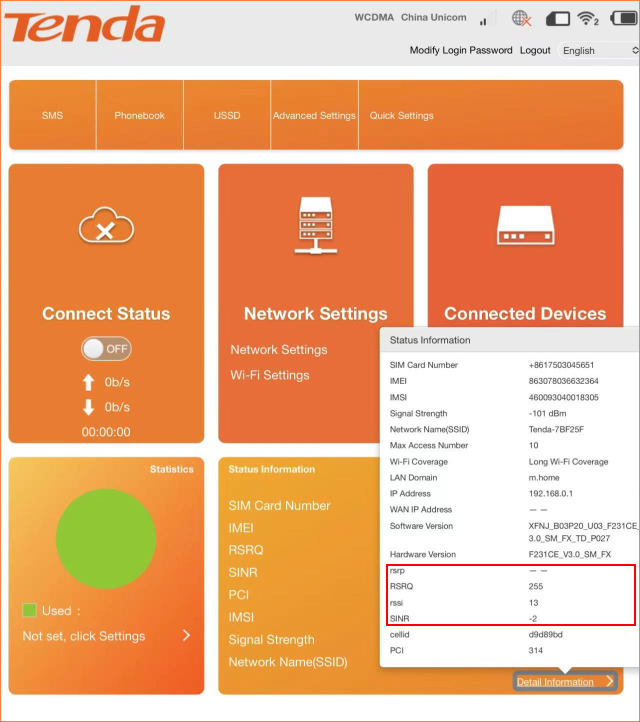Click the Modify Login Password link

[460, 50]
